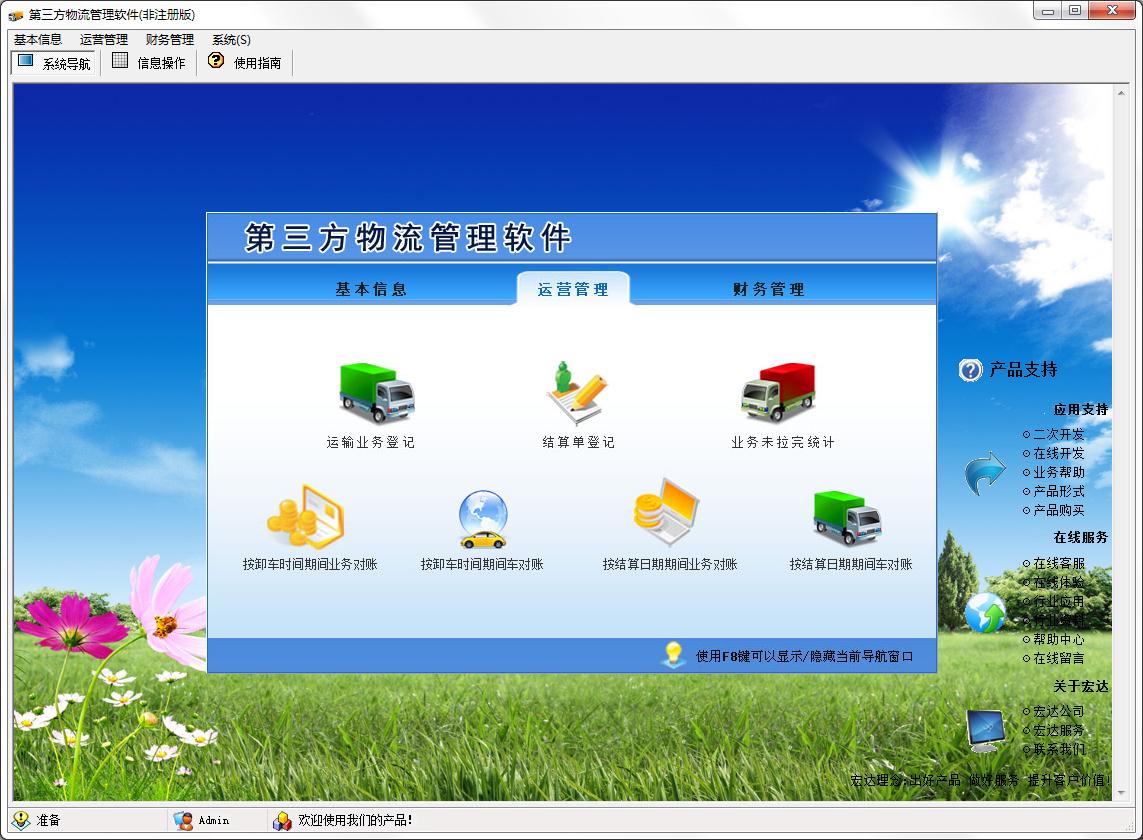Click the monitor icon beside 关于宏达

(985, 731)
